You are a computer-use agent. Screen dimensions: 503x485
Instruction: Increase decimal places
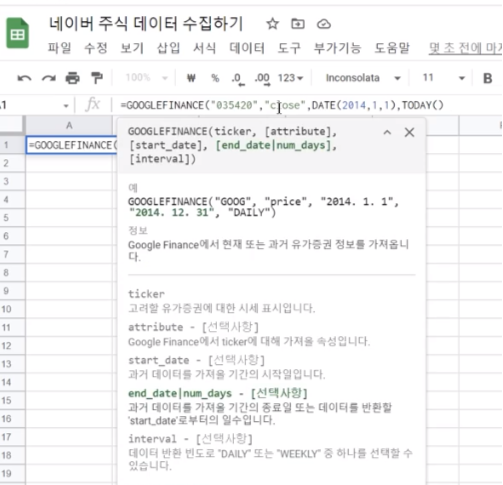pyautogui.click(x=262, y=79)
